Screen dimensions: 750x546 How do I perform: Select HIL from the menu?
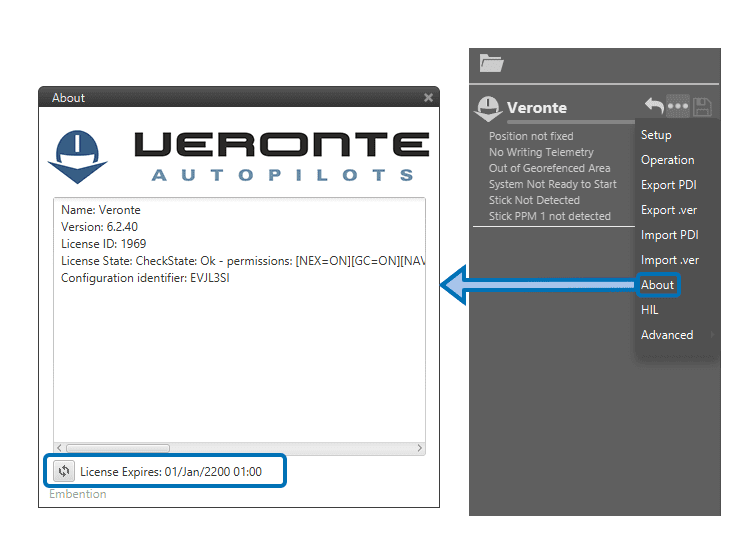point(649,310)
